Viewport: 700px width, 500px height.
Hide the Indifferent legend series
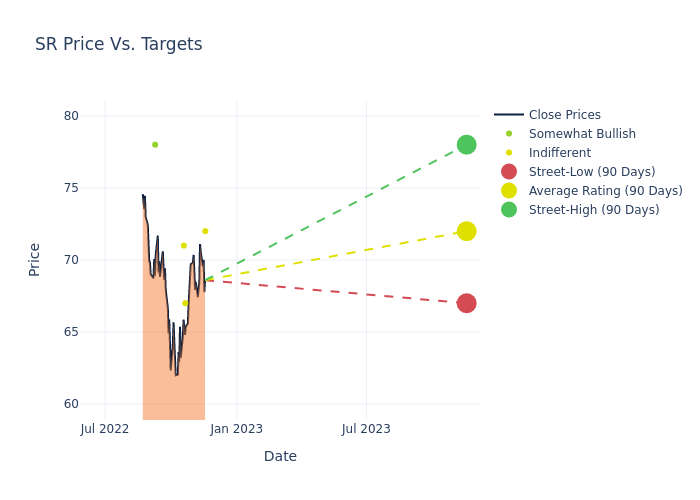click(559, 153)
